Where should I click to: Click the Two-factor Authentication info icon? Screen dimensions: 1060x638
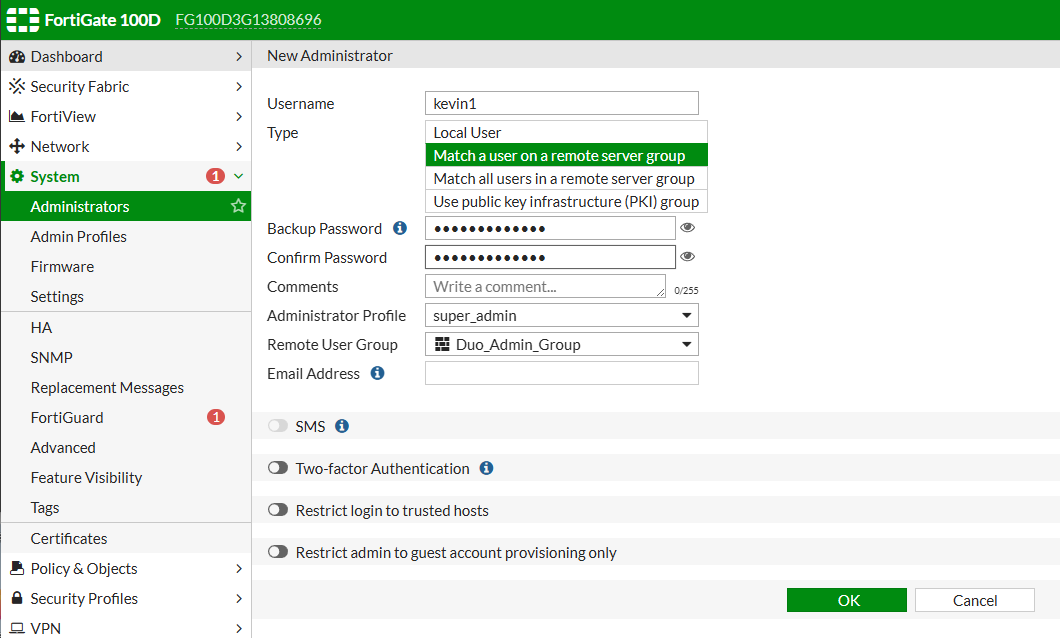486,468
